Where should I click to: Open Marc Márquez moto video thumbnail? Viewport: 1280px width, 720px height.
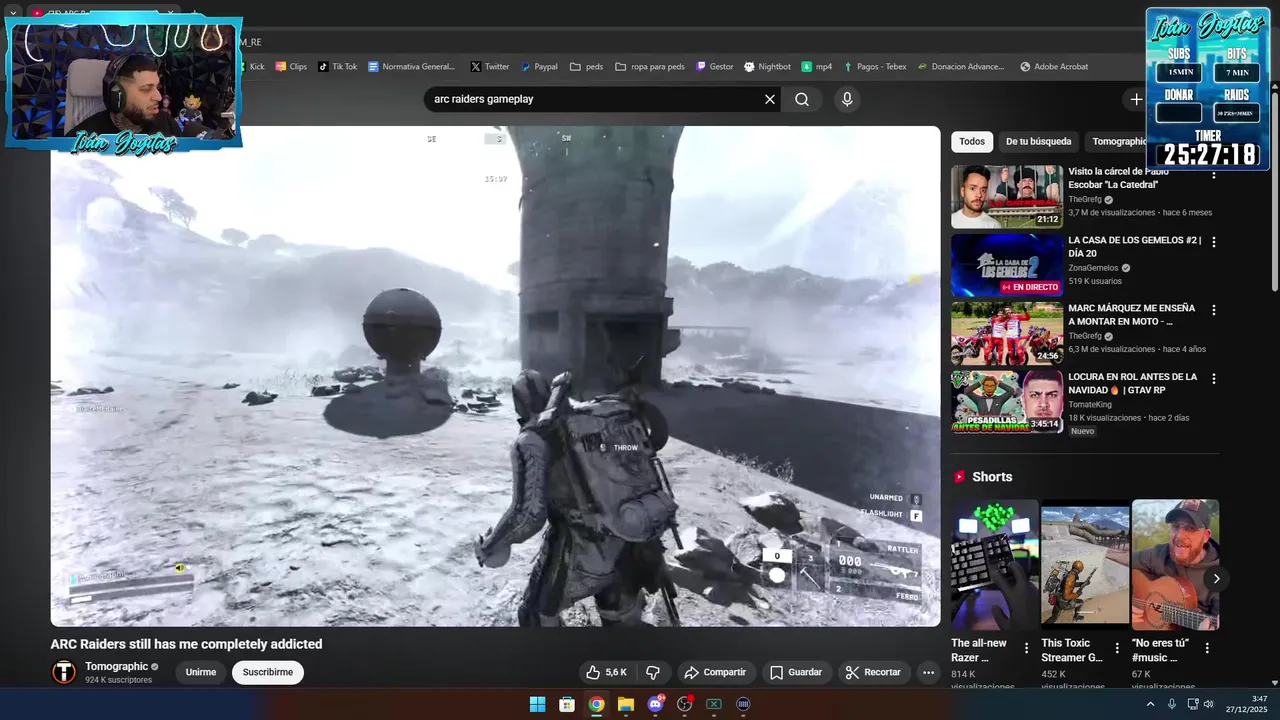pyautogui.click(x=1007, y=334)
